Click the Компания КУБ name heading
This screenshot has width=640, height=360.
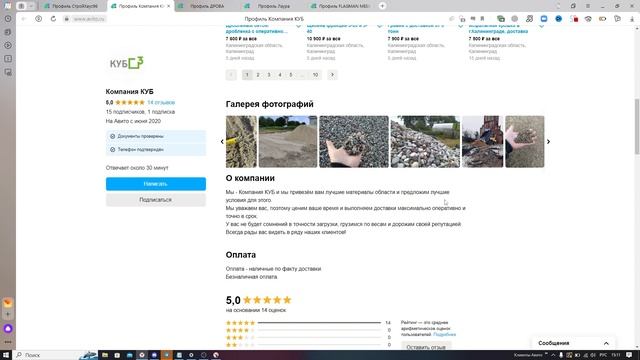pos(129,92)
